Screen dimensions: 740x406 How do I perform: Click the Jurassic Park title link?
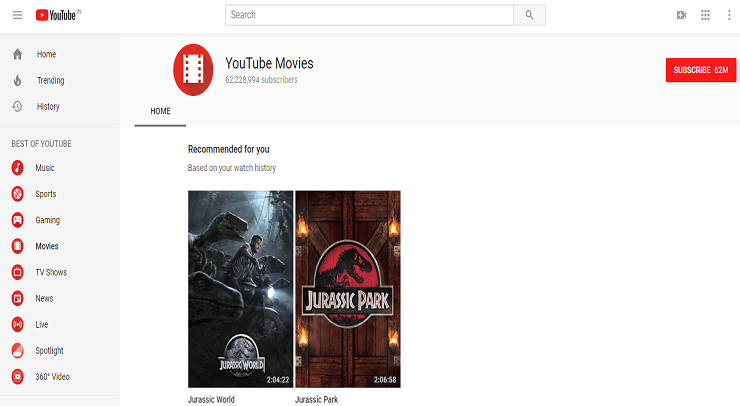click(x=316, y=399)
